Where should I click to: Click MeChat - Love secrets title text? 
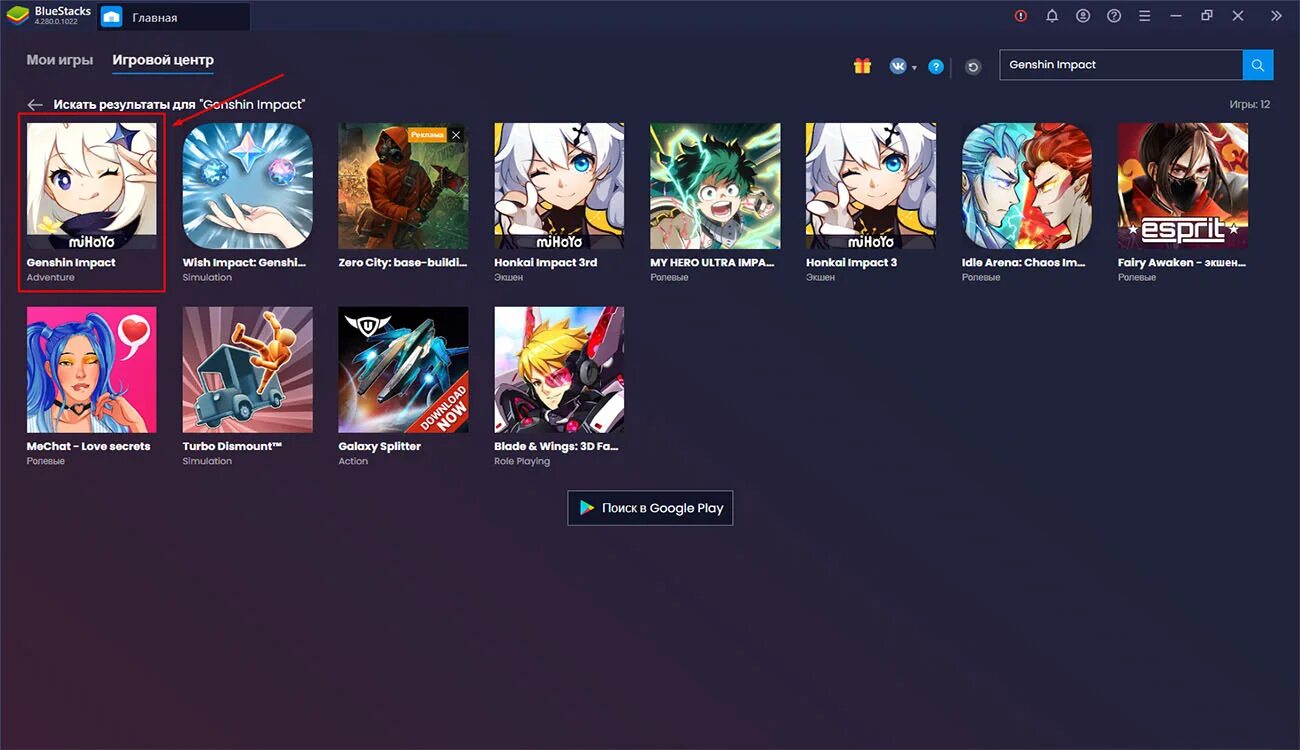pyautogui.click(x=88, y=447)
